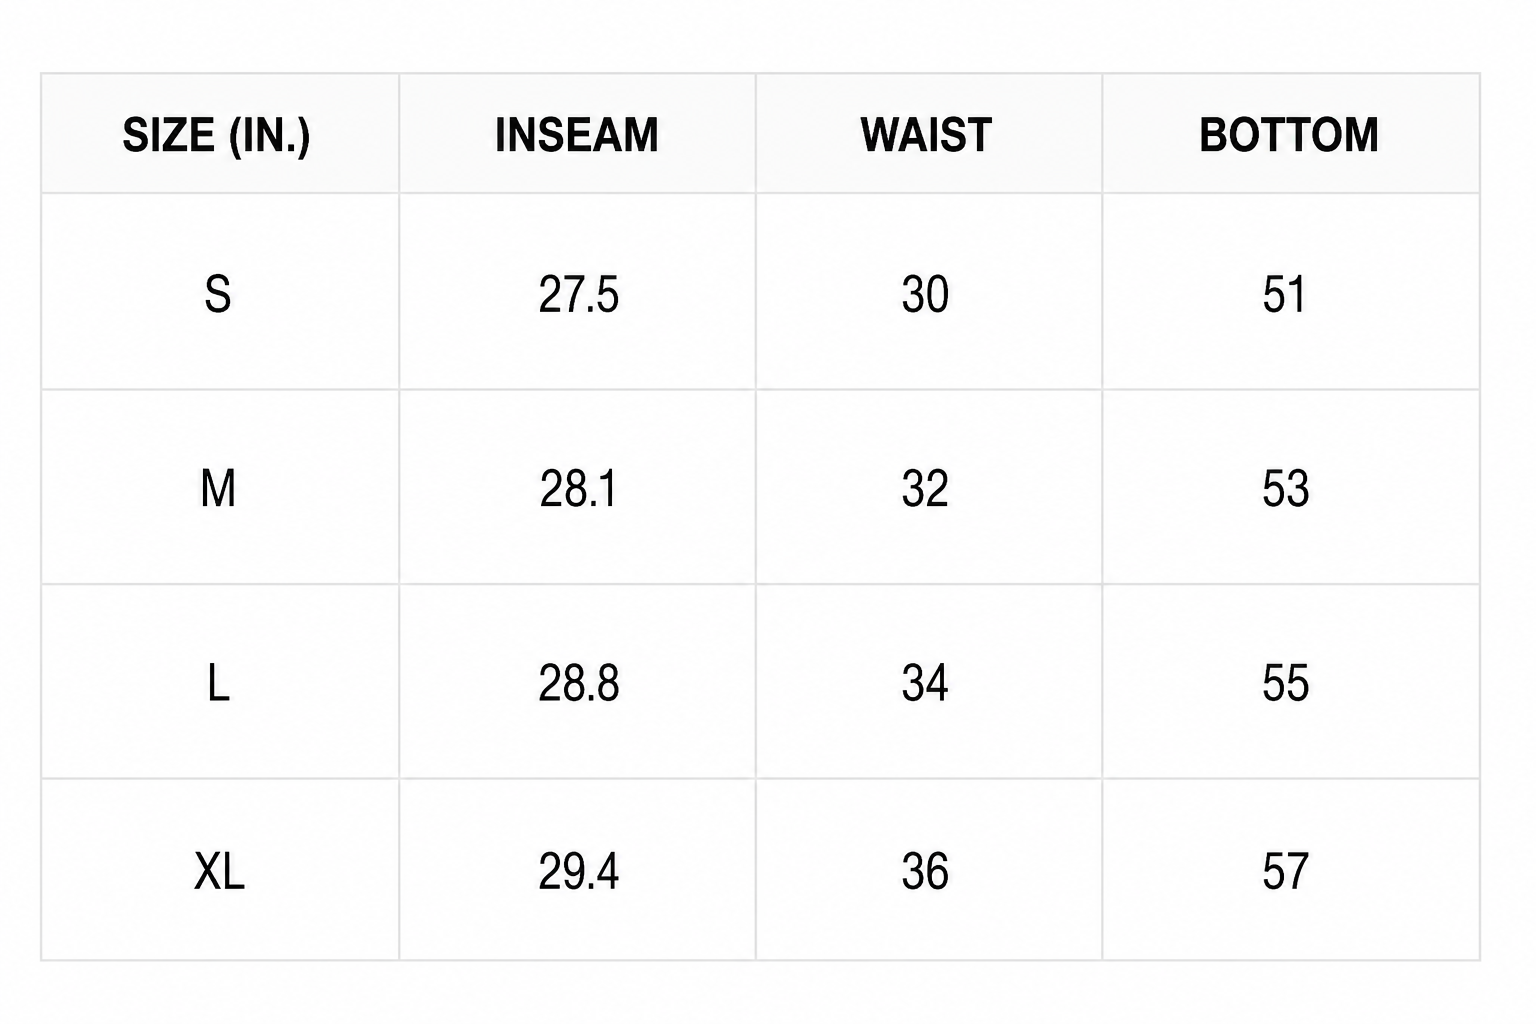This screenshot has height=1024, width=1536.
Task: Click waist value 32
Action: coord(925,489)
